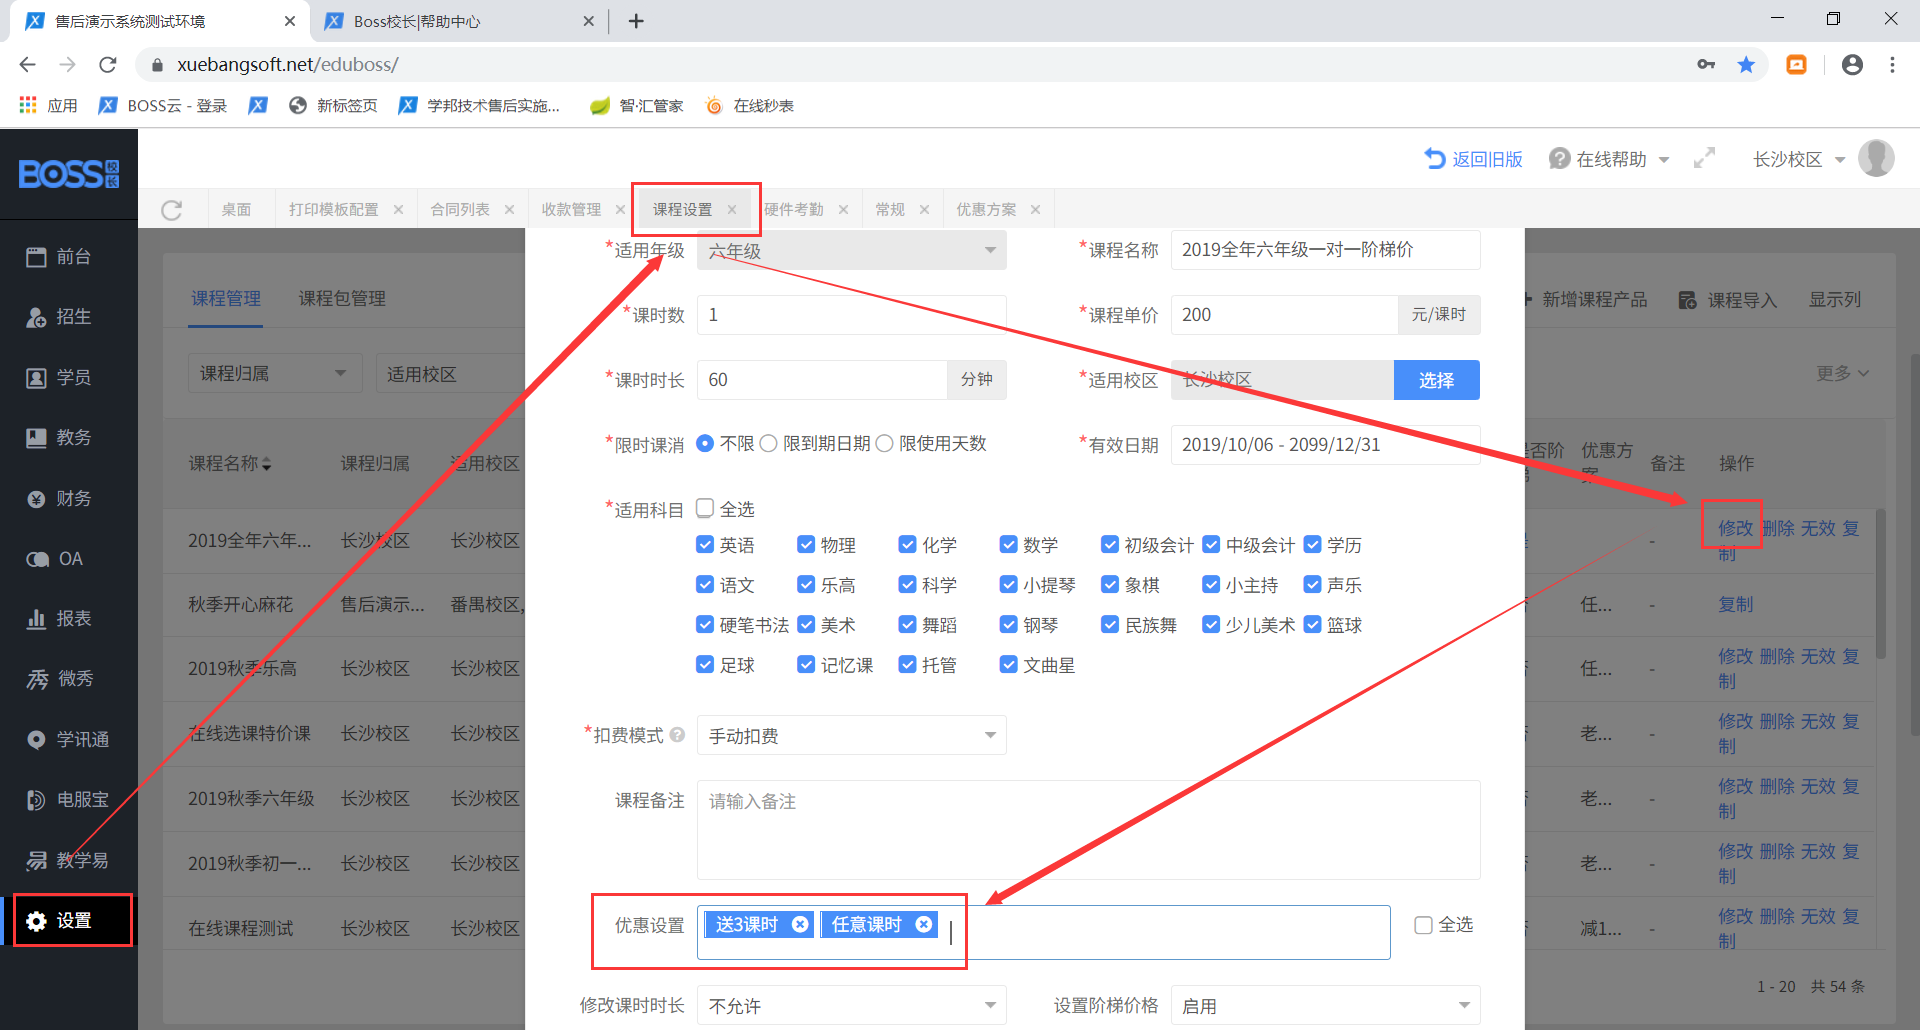
Task: Select the 不限 radio option
Action: (x=705, y=443)
